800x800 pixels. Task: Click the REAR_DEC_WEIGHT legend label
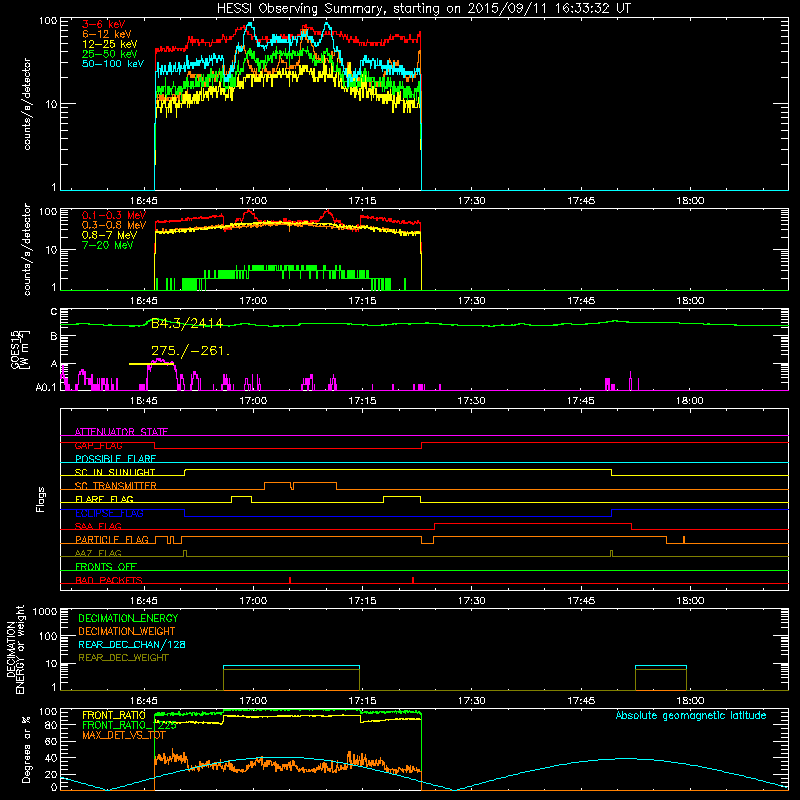(123, 658)
